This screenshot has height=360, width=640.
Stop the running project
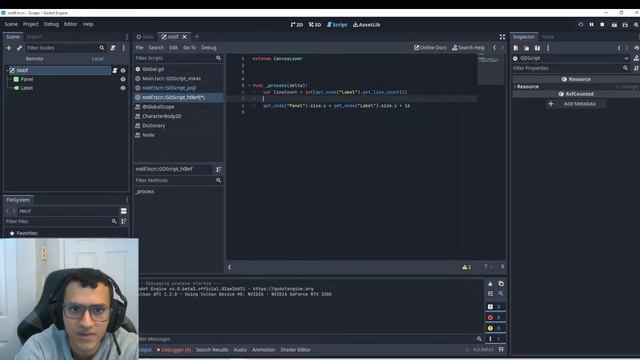[602, 24]
